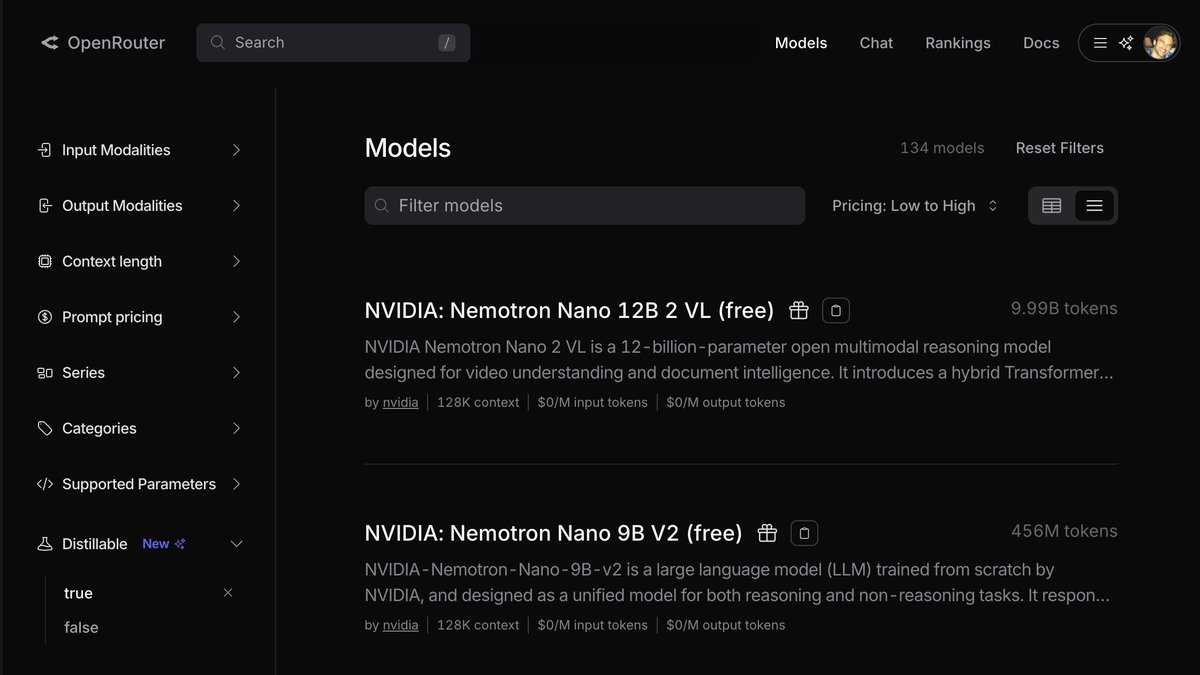Open the Docs nav item
This screenshot has height=675, width=1200.
pos(1041,43)
